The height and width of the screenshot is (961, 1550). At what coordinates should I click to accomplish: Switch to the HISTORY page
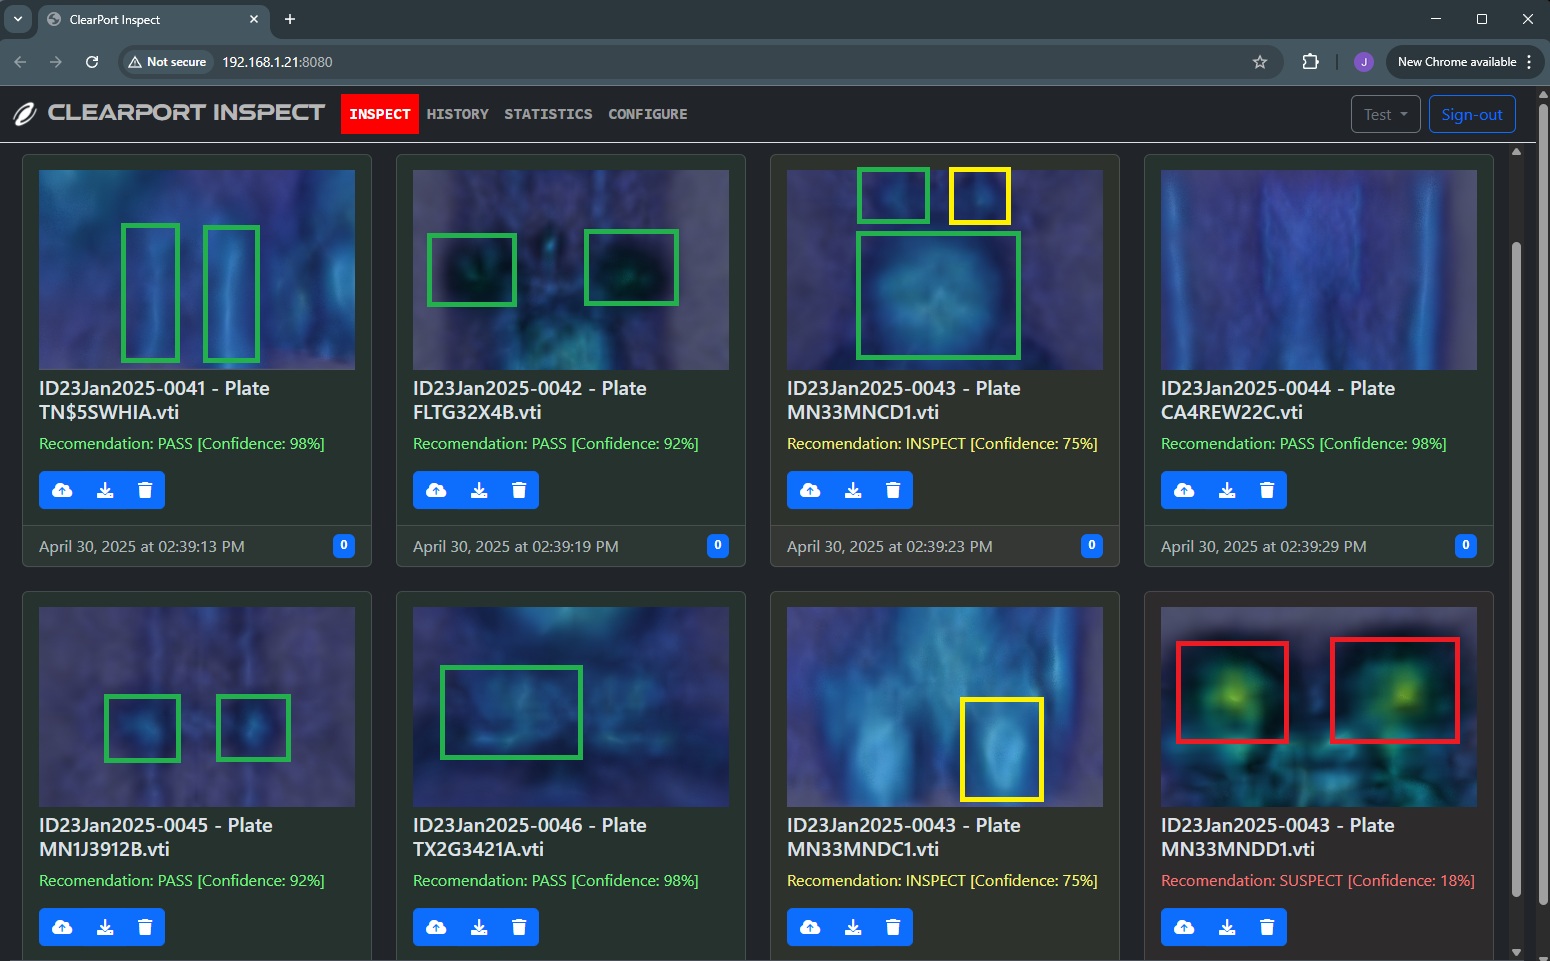click(458, 114)
